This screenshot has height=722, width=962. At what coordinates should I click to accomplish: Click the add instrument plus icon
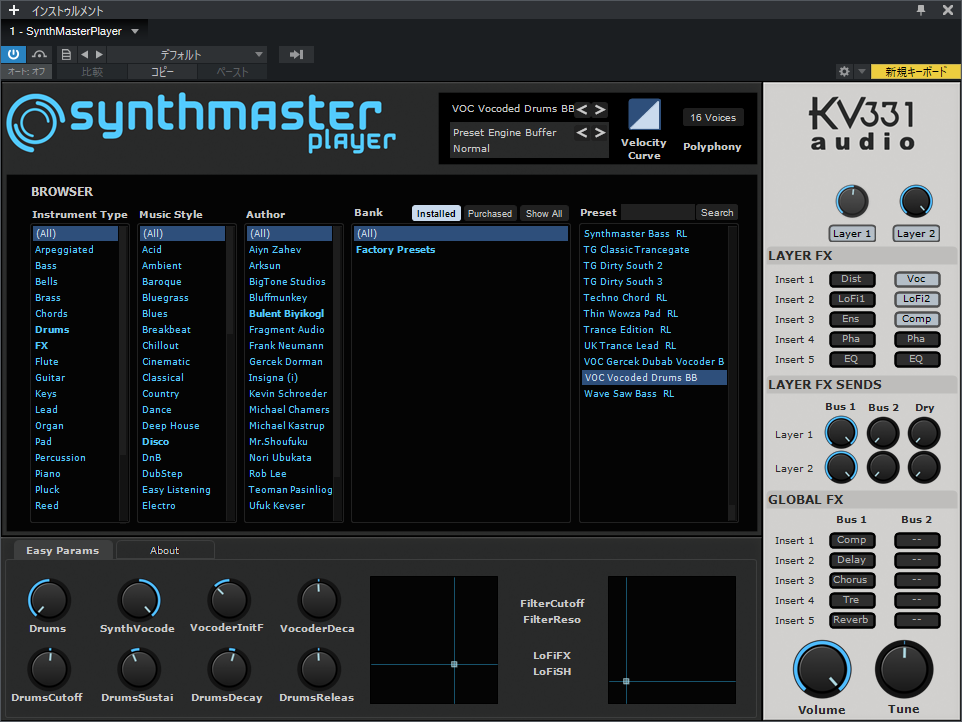(13, 10)
